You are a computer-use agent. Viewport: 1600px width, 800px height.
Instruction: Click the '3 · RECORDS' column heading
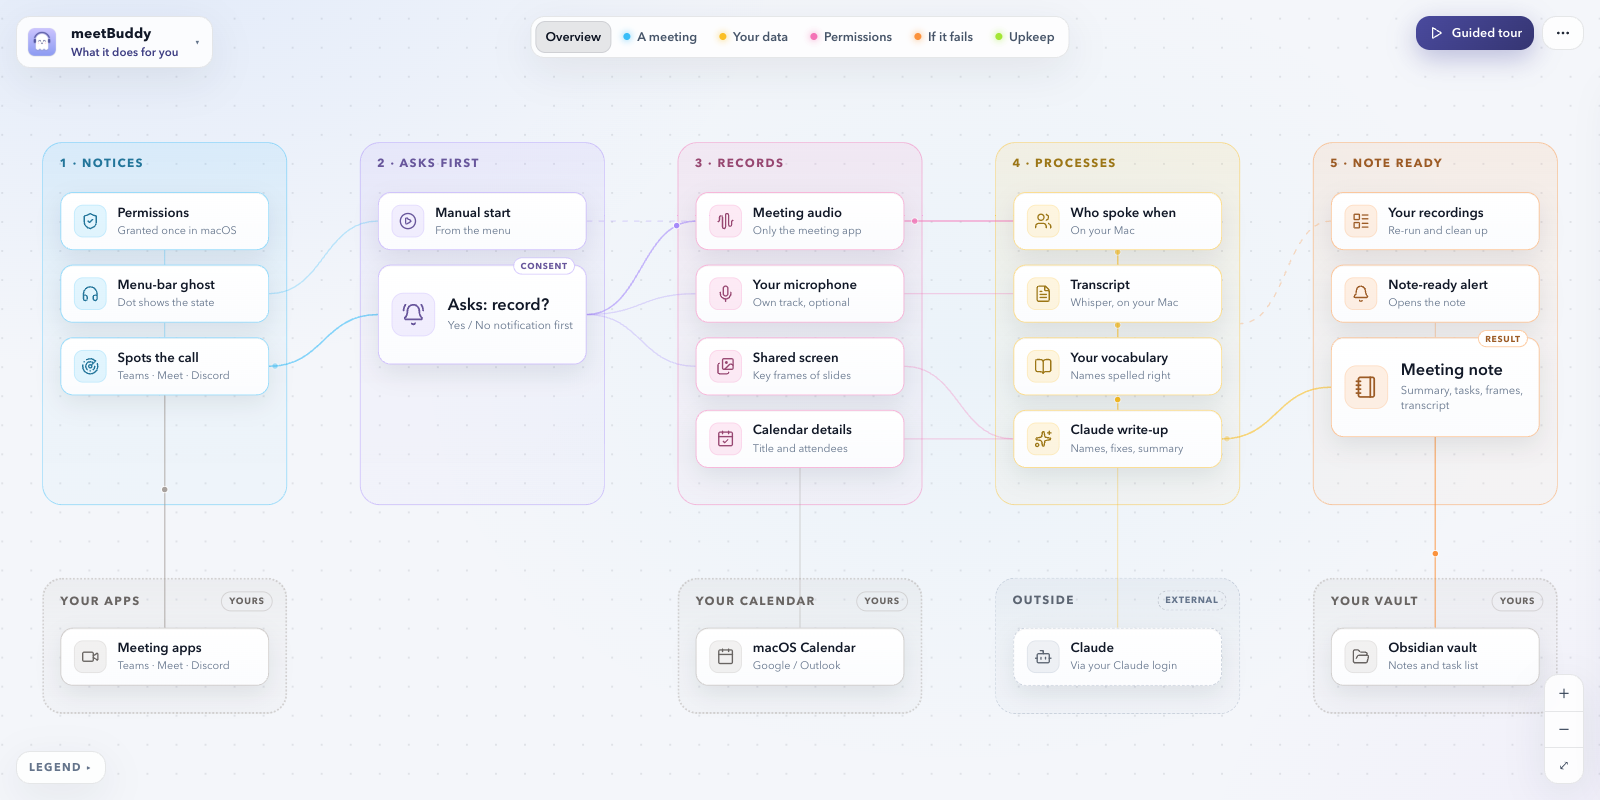(739, 163)
